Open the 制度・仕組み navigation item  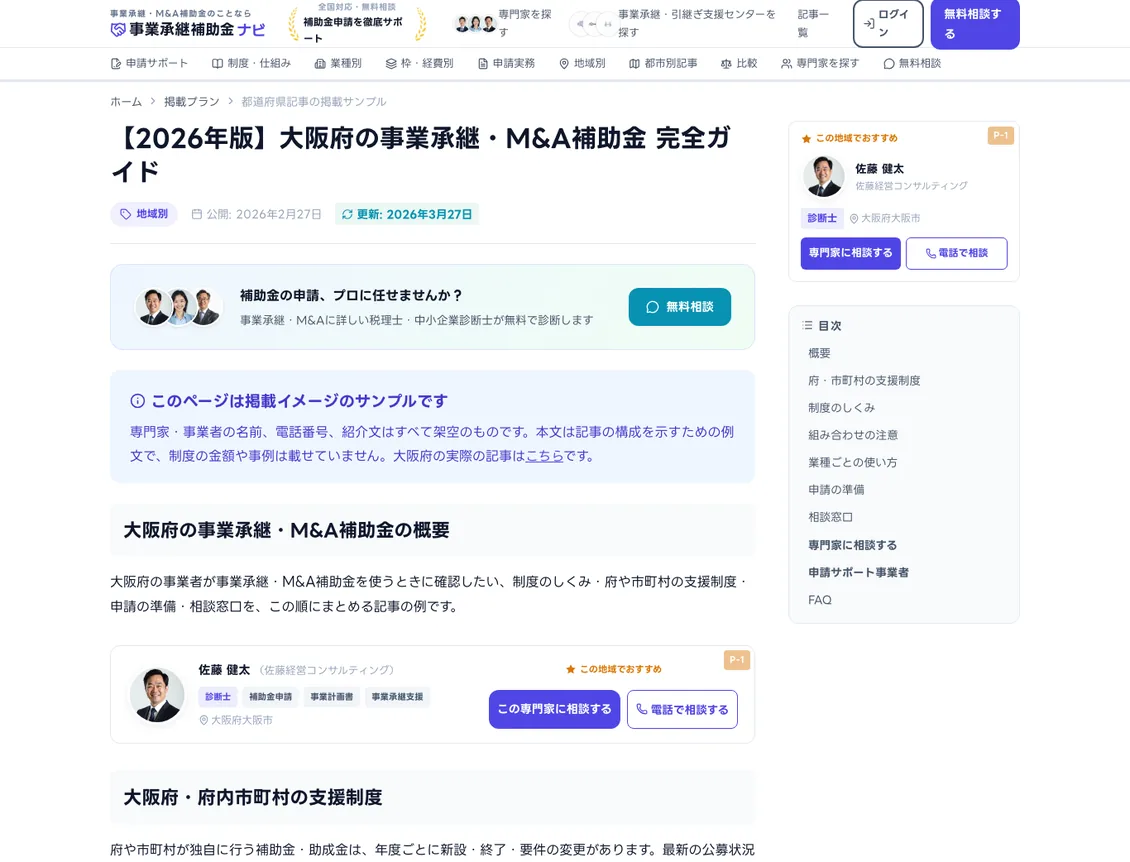252,63
